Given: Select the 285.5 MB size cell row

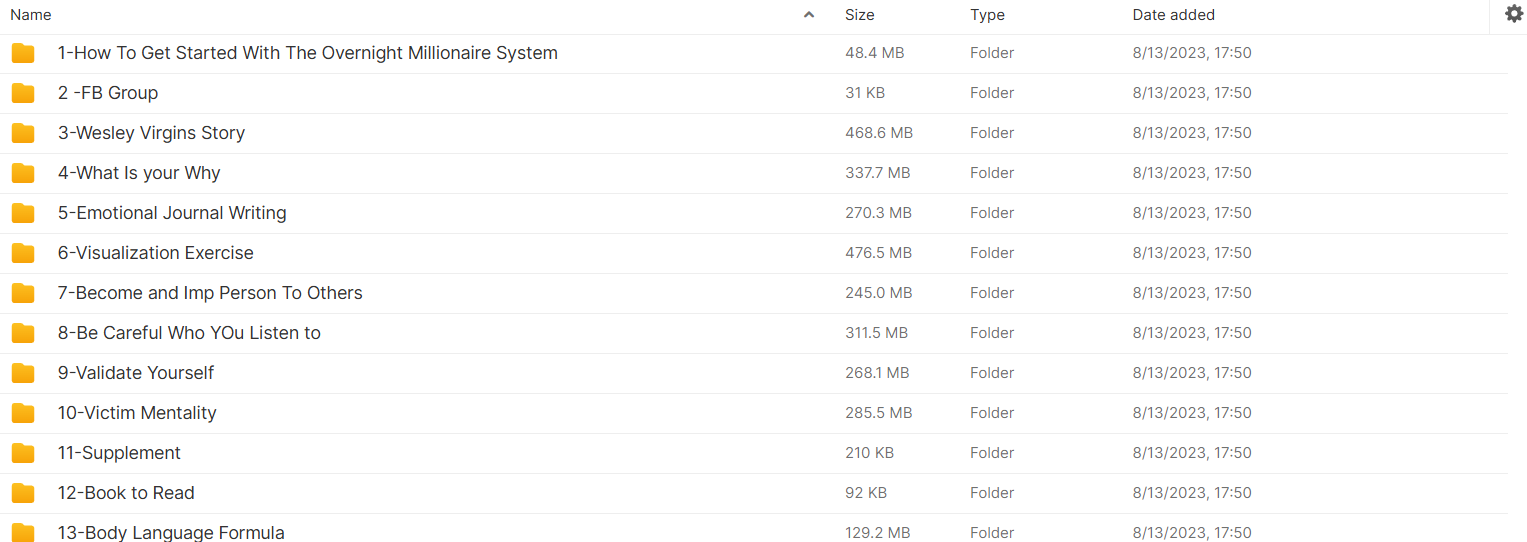Looking at the screenshot, I should tap(878, 413).
